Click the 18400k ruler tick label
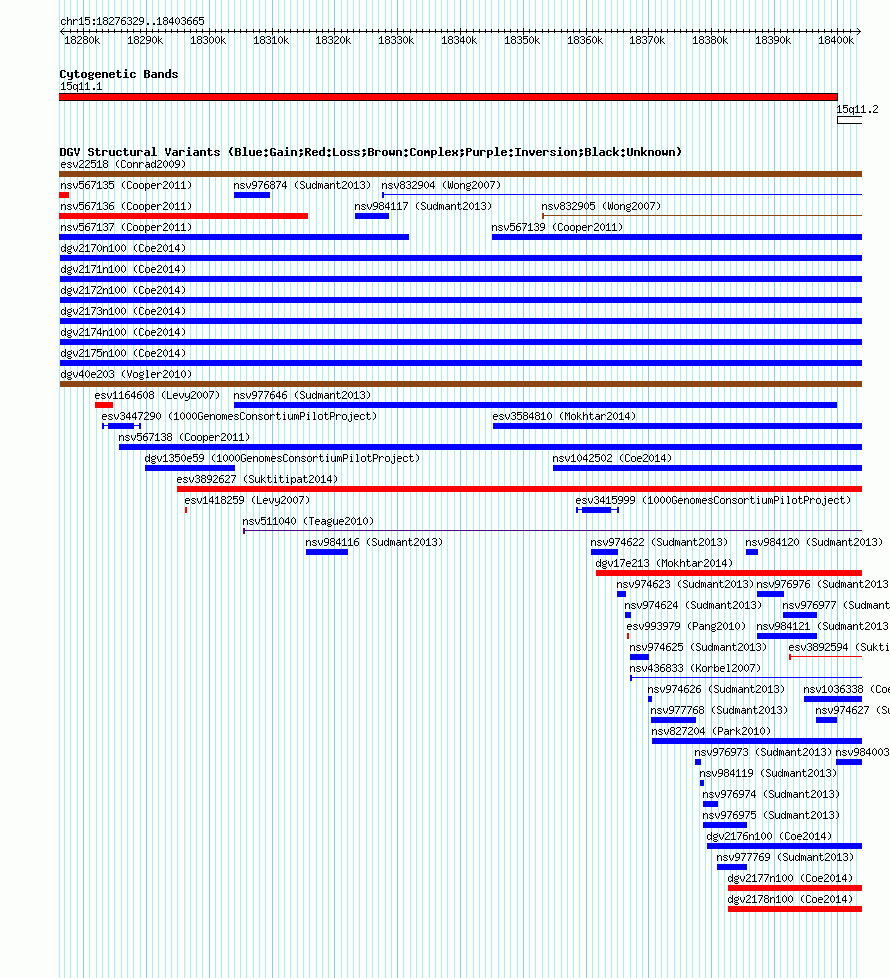Screen dimensions: 890x978 pyautogui.click(x=836, y=41)
